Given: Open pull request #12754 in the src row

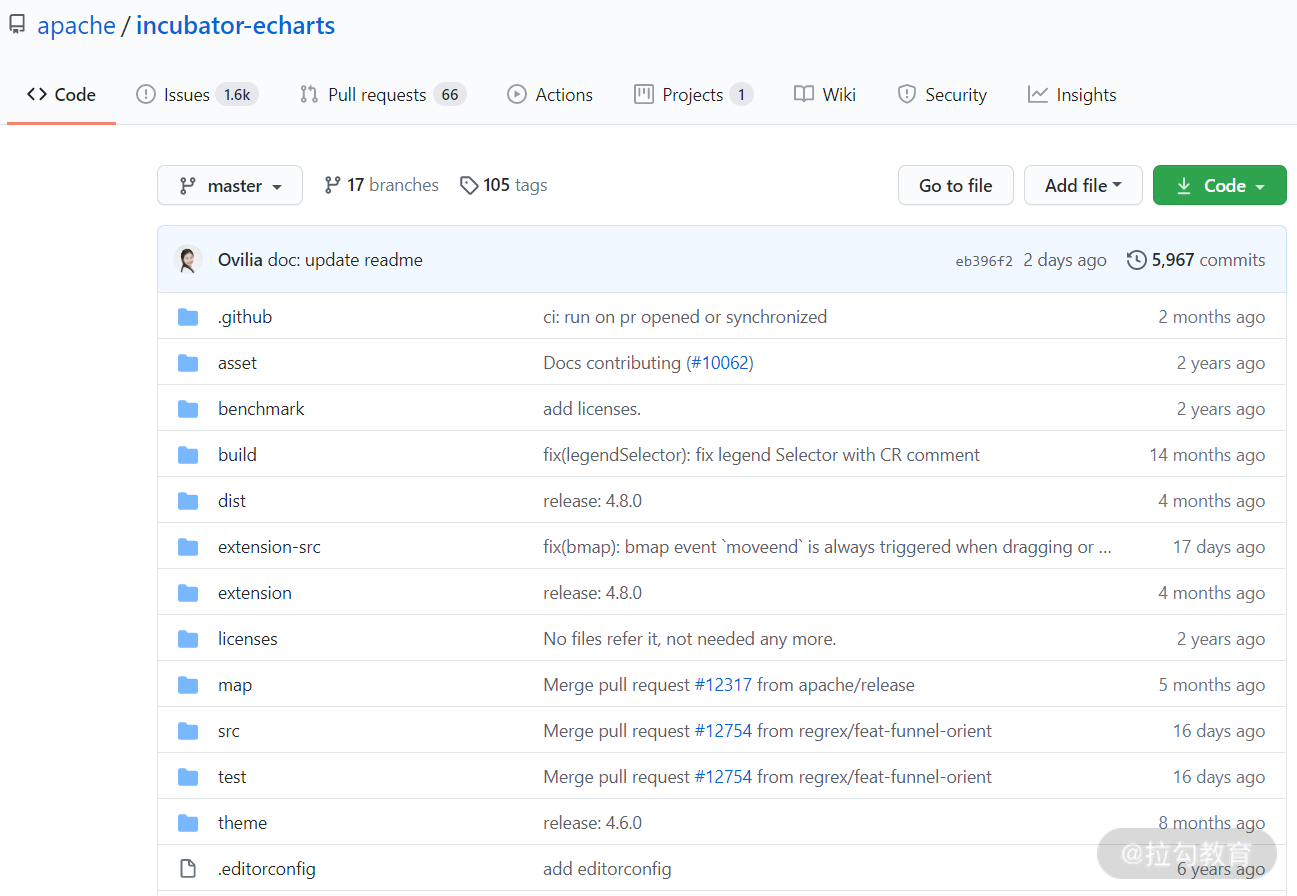Looking at the screenshot, I should (x=723, y=731).
